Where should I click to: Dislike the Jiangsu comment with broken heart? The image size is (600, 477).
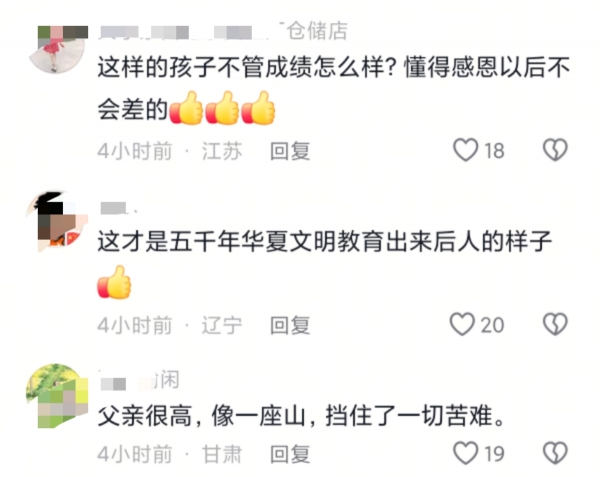[555, 150]
